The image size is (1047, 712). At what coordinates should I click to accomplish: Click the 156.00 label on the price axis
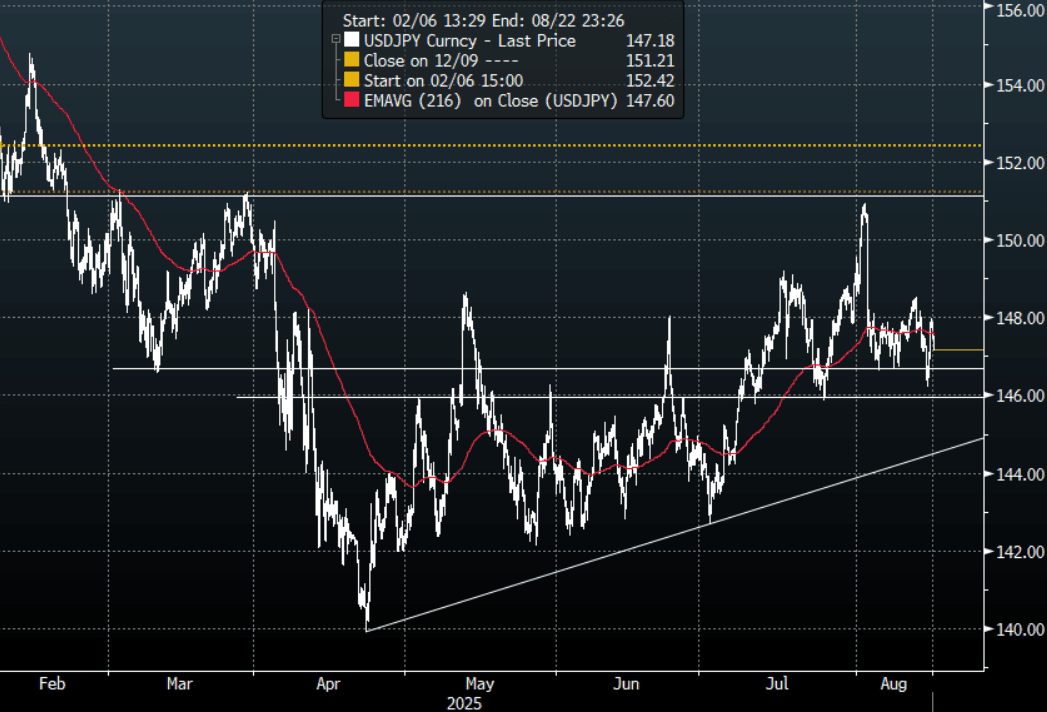(1019, 11)
